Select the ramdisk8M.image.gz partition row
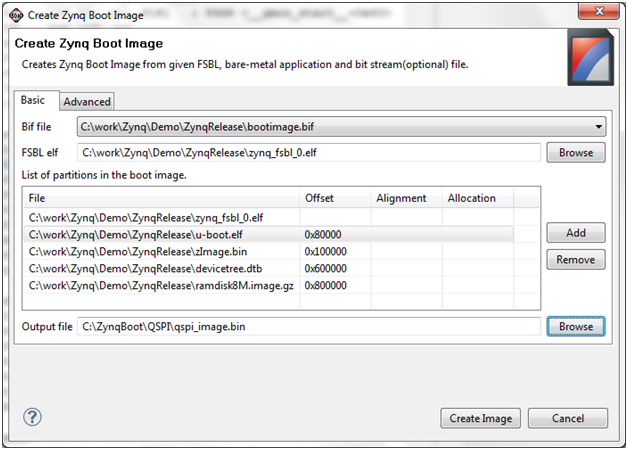The width and height of the screenshot is (628, 450). tap(268, 285)
